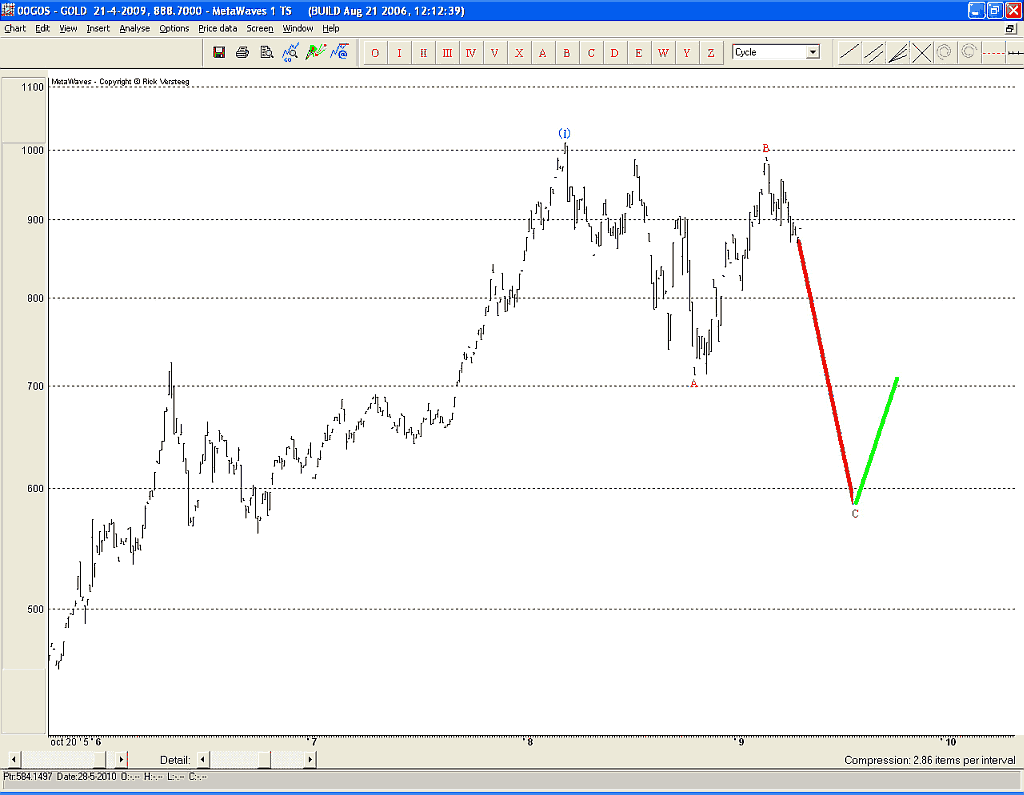This screenshot has height=795, width=1024.
Task: Select the wave label X button
Action: [x=519, y=53]
